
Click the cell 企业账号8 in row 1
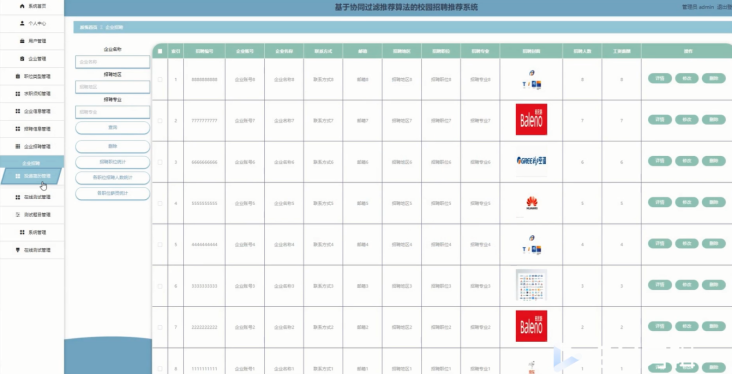(x=245, y=80)
